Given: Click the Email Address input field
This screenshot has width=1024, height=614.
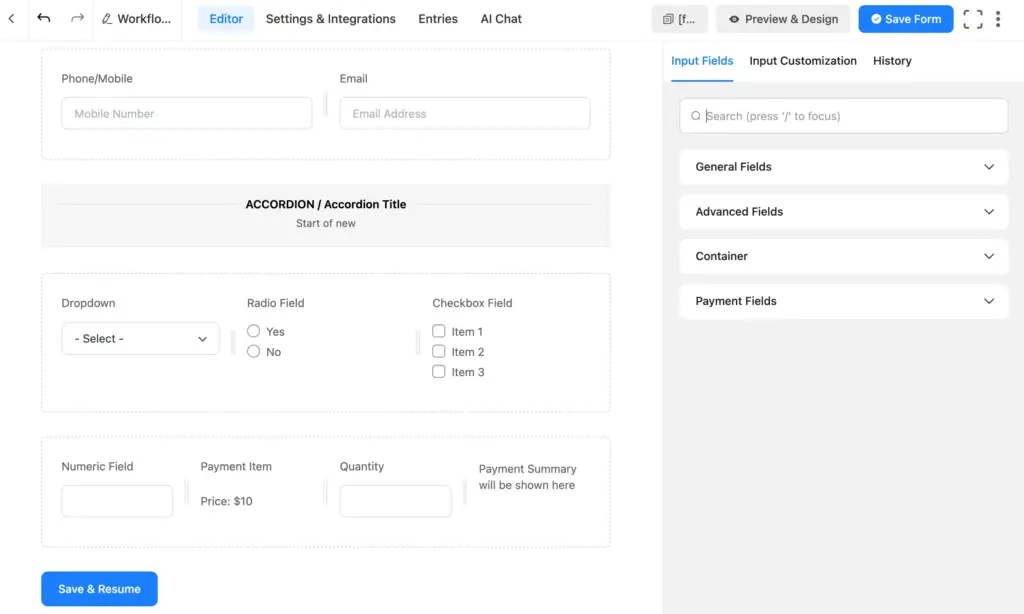Looking at the screenshot, I should (465, 113).
